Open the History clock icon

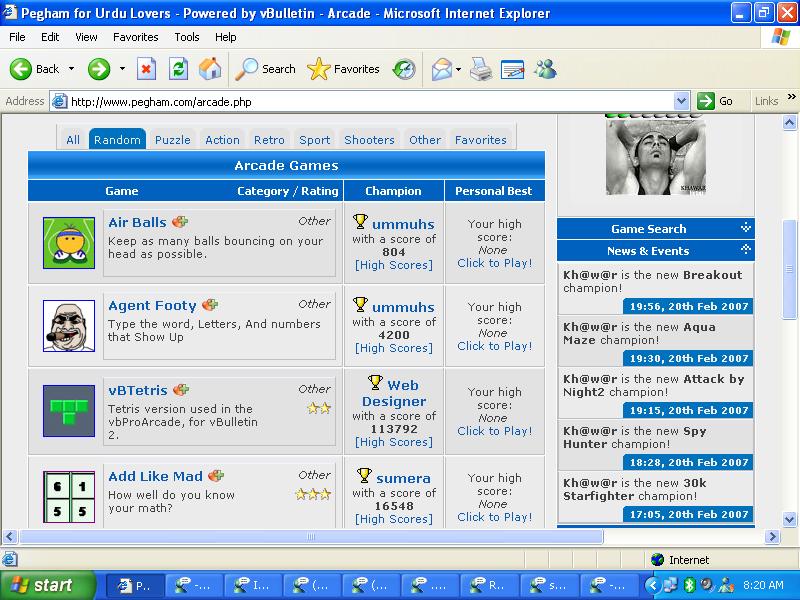click(x=404, y=69)
